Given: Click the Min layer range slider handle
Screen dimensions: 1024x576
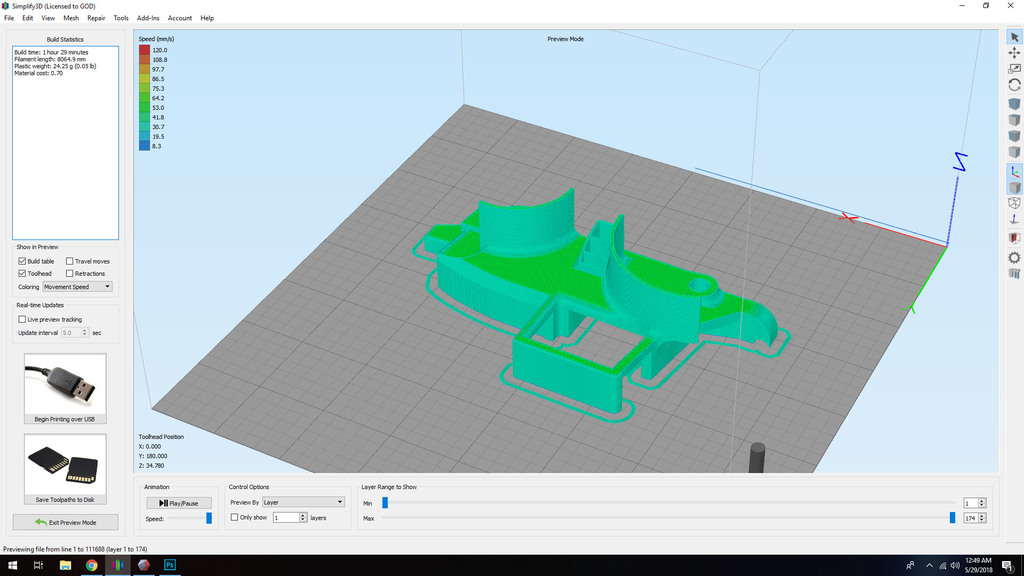Looking at the screenshot, I should [x=385, y=502].
